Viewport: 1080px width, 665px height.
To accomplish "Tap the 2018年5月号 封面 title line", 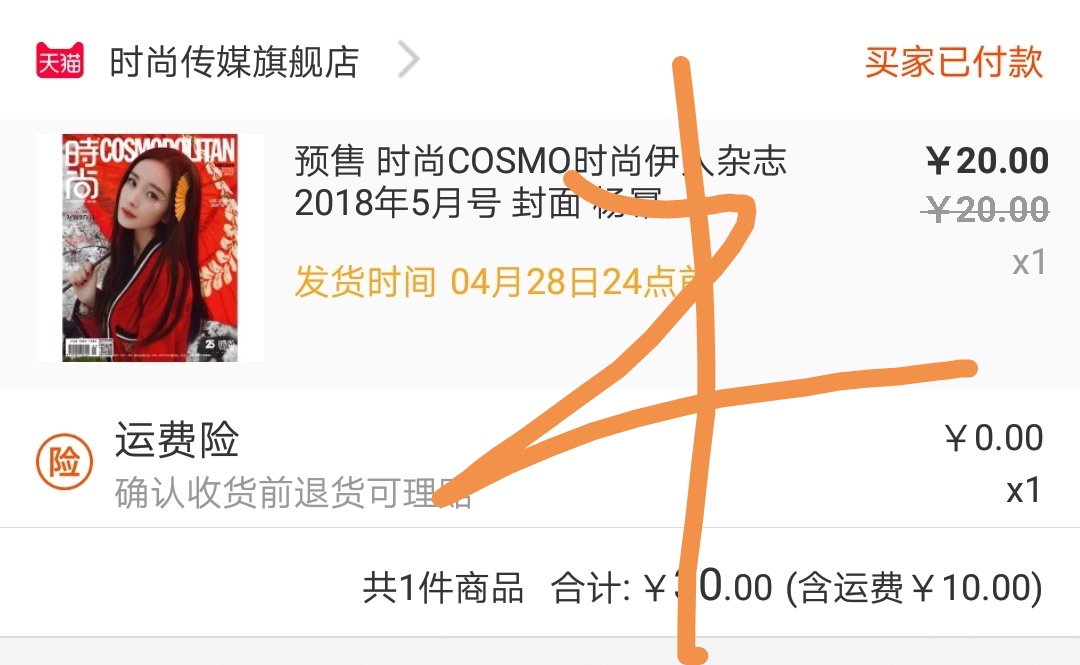I will click(478, 203).
